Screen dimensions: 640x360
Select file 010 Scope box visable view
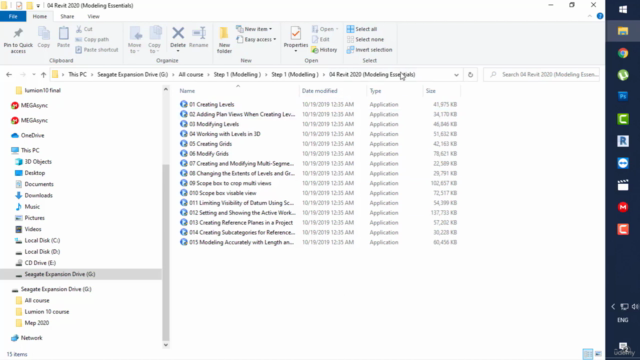click(x=222, y=193)
